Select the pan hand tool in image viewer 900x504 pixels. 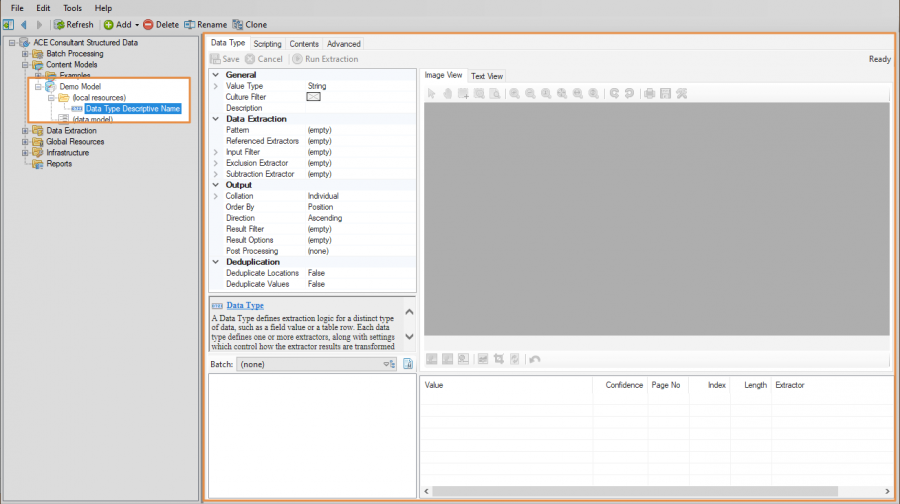tap(447, 93)
